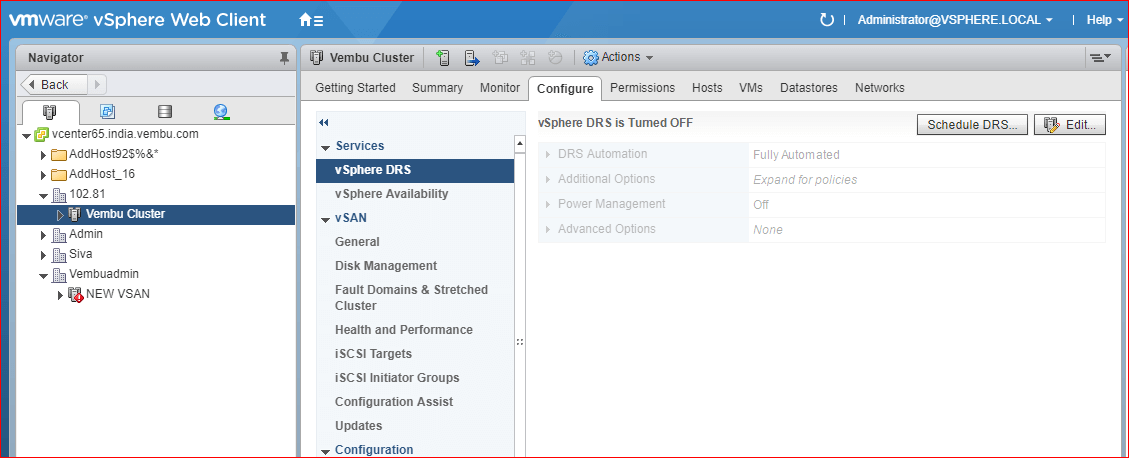The image size is (1129, 458).
Task: Switch to the Monitor tab
Action: point(500,88)
